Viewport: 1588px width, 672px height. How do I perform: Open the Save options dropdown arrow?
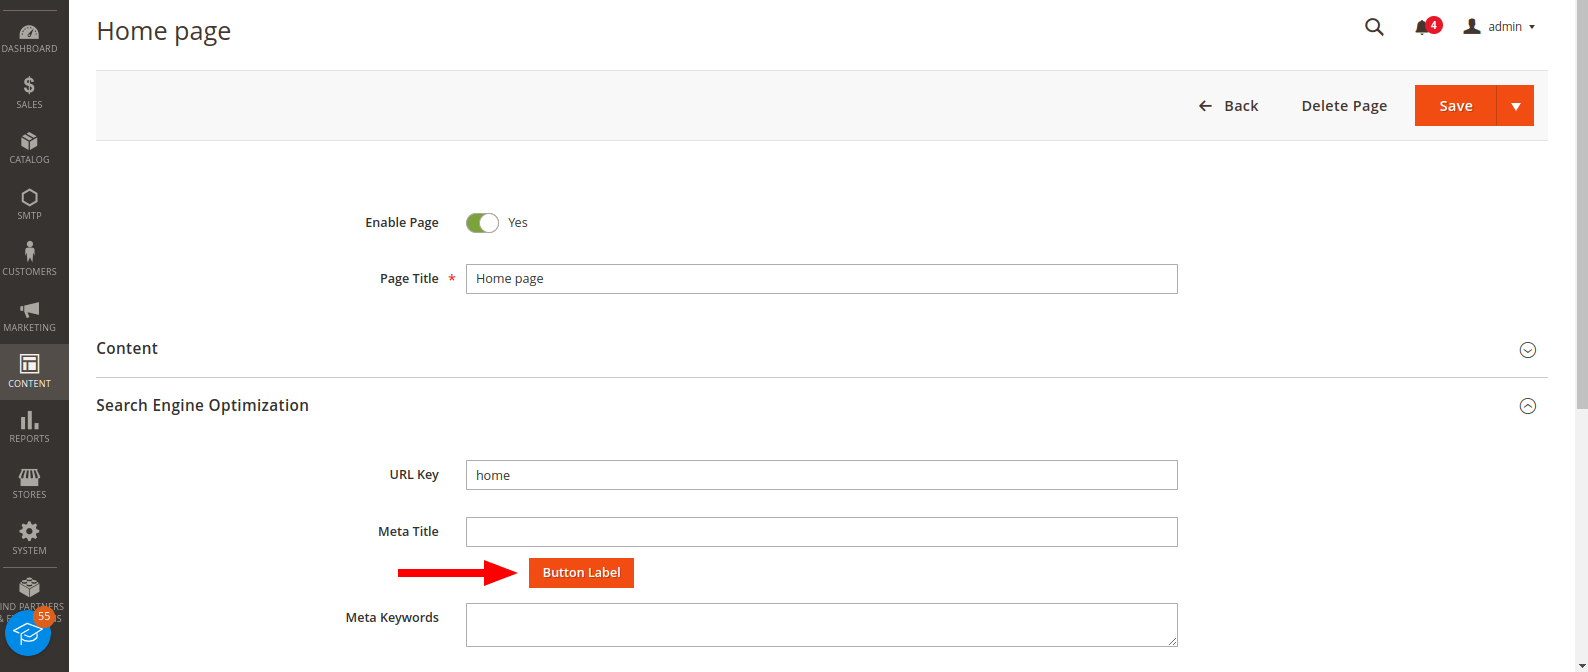click(1516, 106)
